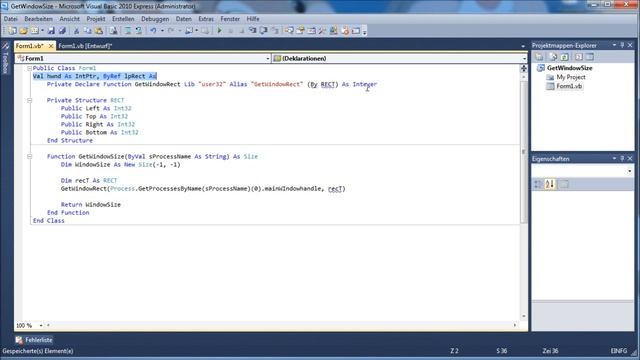Close the Projektmappen-Explorer panel
Screen dimensions: 640x360
(x=630, y=45)
